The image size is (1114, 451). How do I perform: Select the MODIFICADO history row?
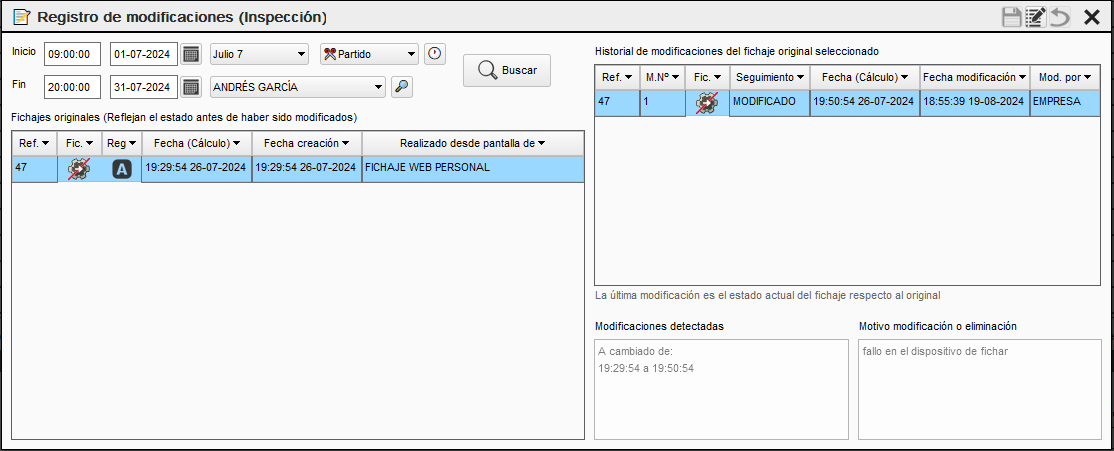[768, 102]
